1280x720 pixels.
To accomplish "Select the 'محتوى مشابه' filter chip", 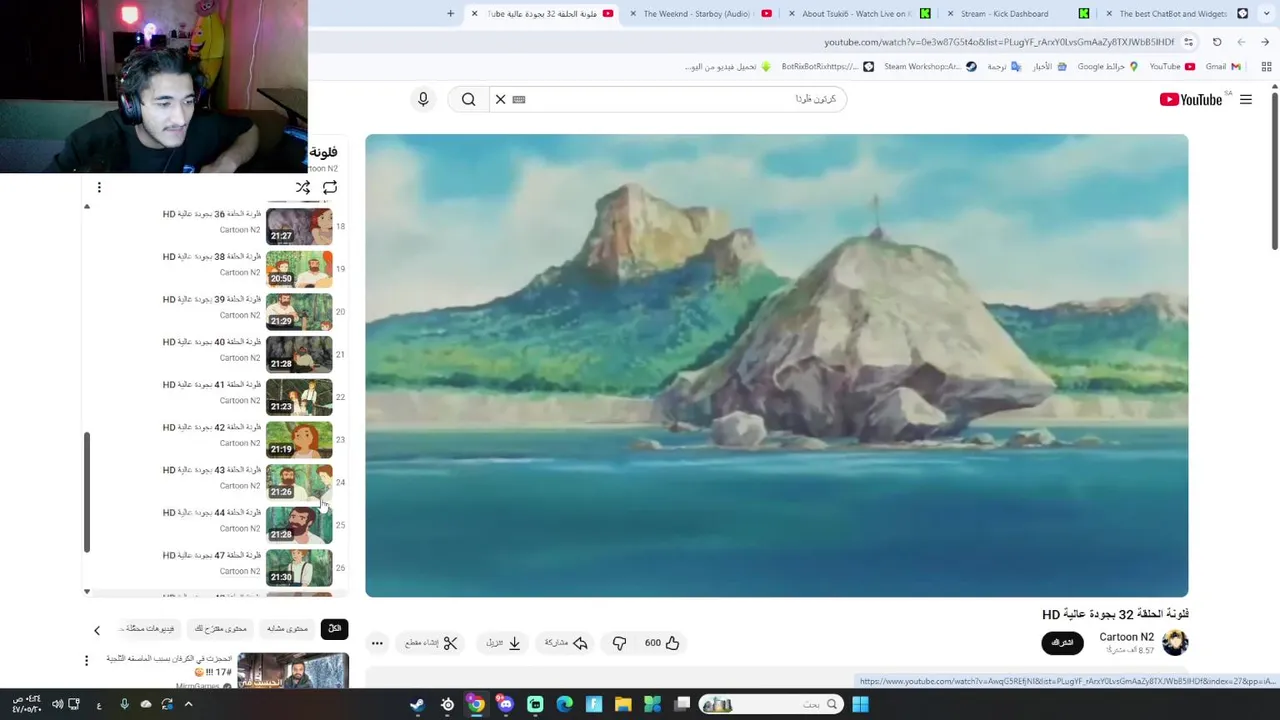I will [x=287, y=629].
